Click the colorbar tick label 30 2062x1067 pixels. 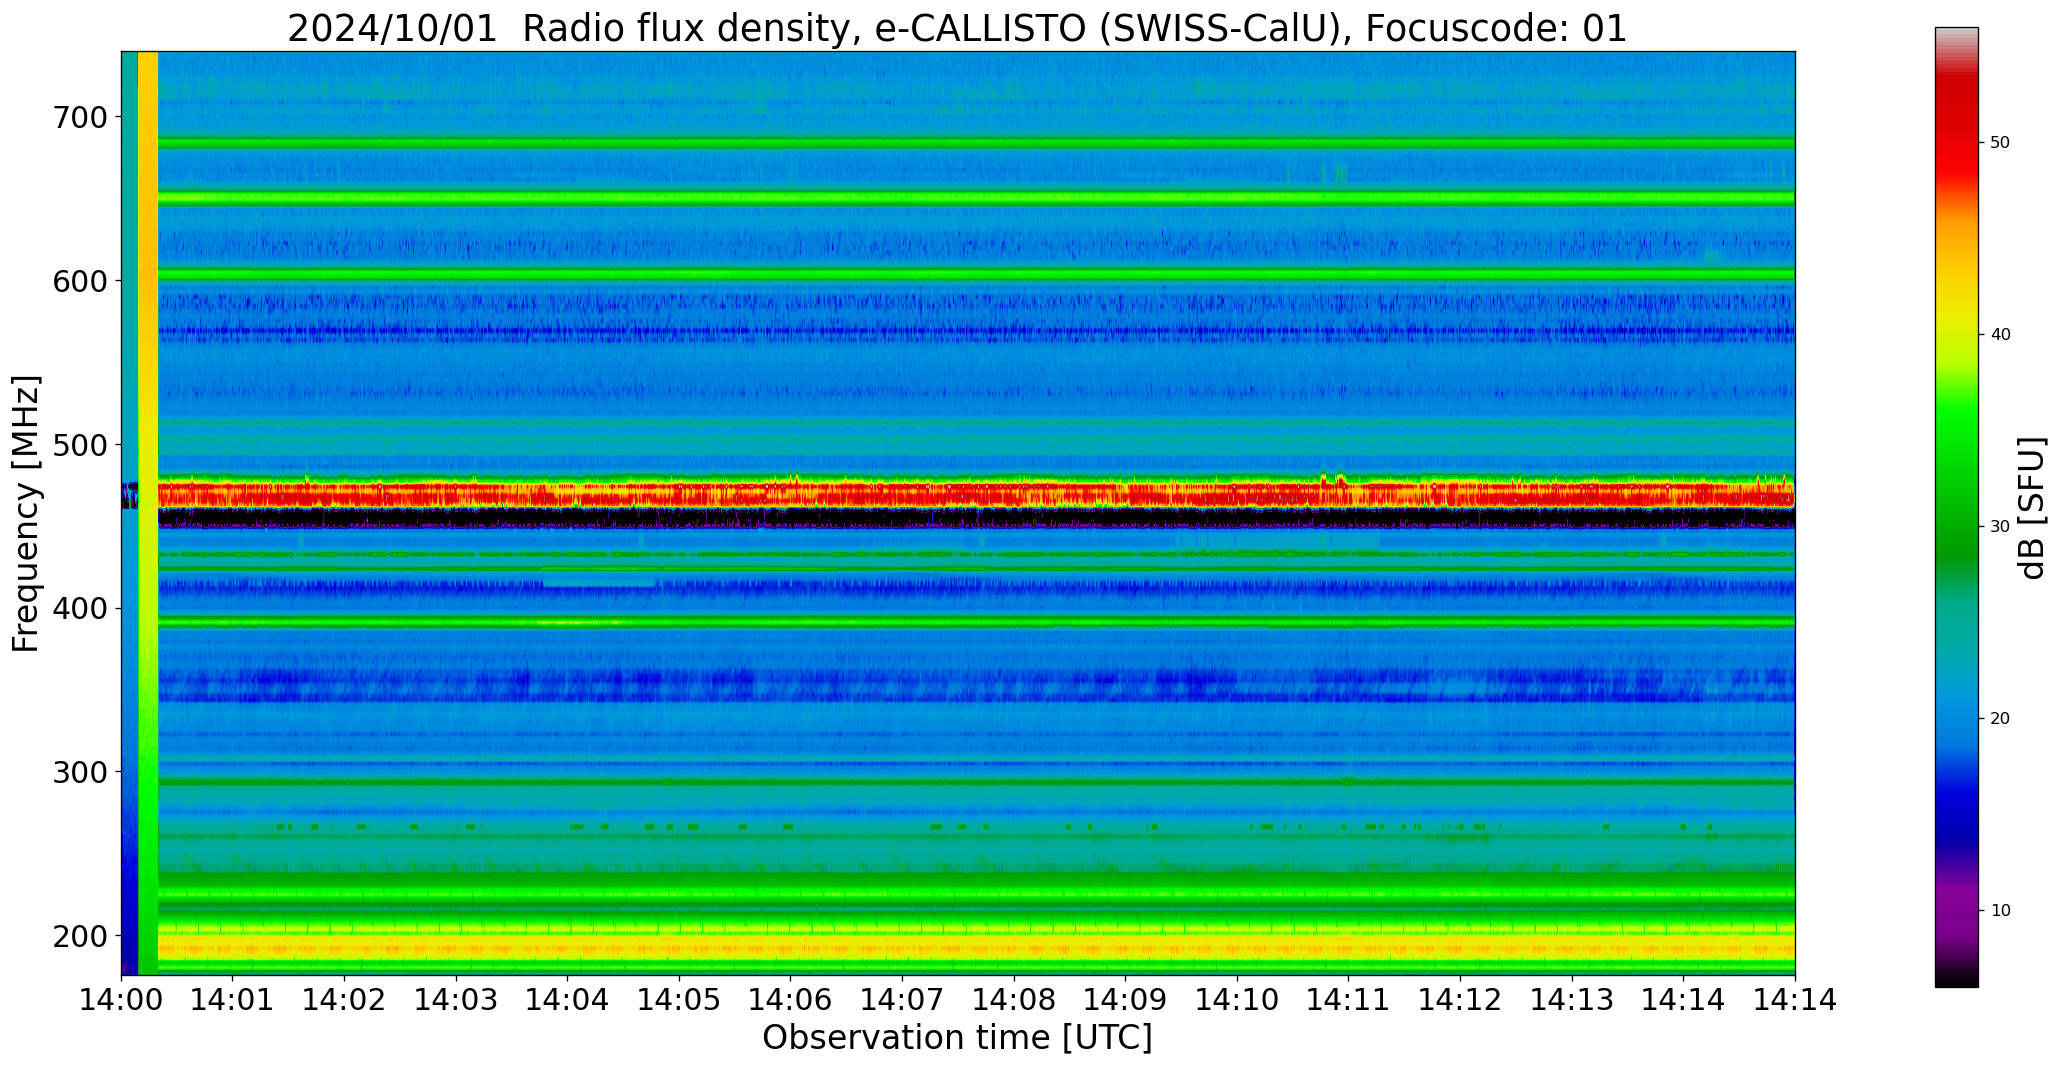pyautogui.click(x=2000, y=527)
